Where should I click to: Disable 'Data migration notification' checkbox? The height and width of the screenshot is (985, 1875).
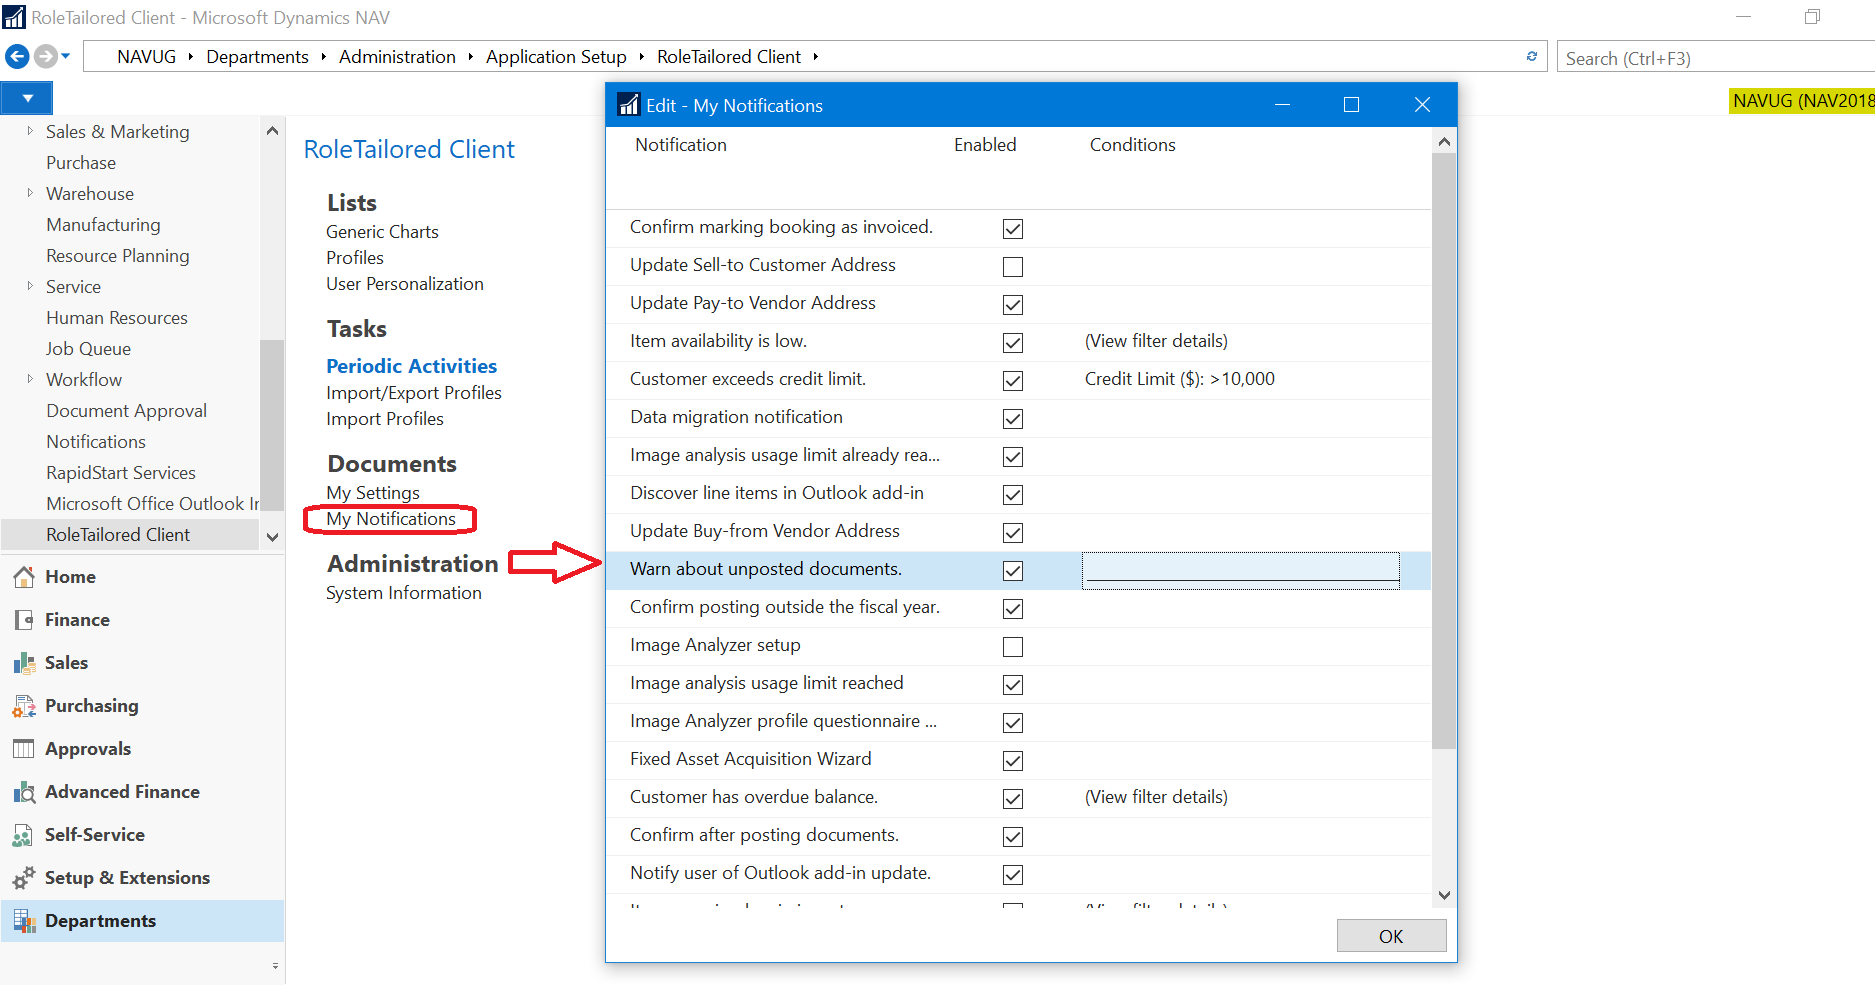1013,419
